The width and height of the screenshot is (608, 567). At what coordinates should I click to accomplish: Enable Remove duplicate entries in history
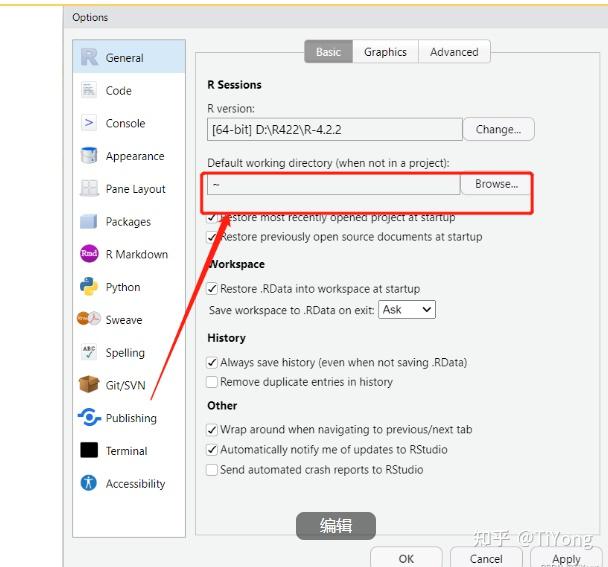tap(212, 382)
